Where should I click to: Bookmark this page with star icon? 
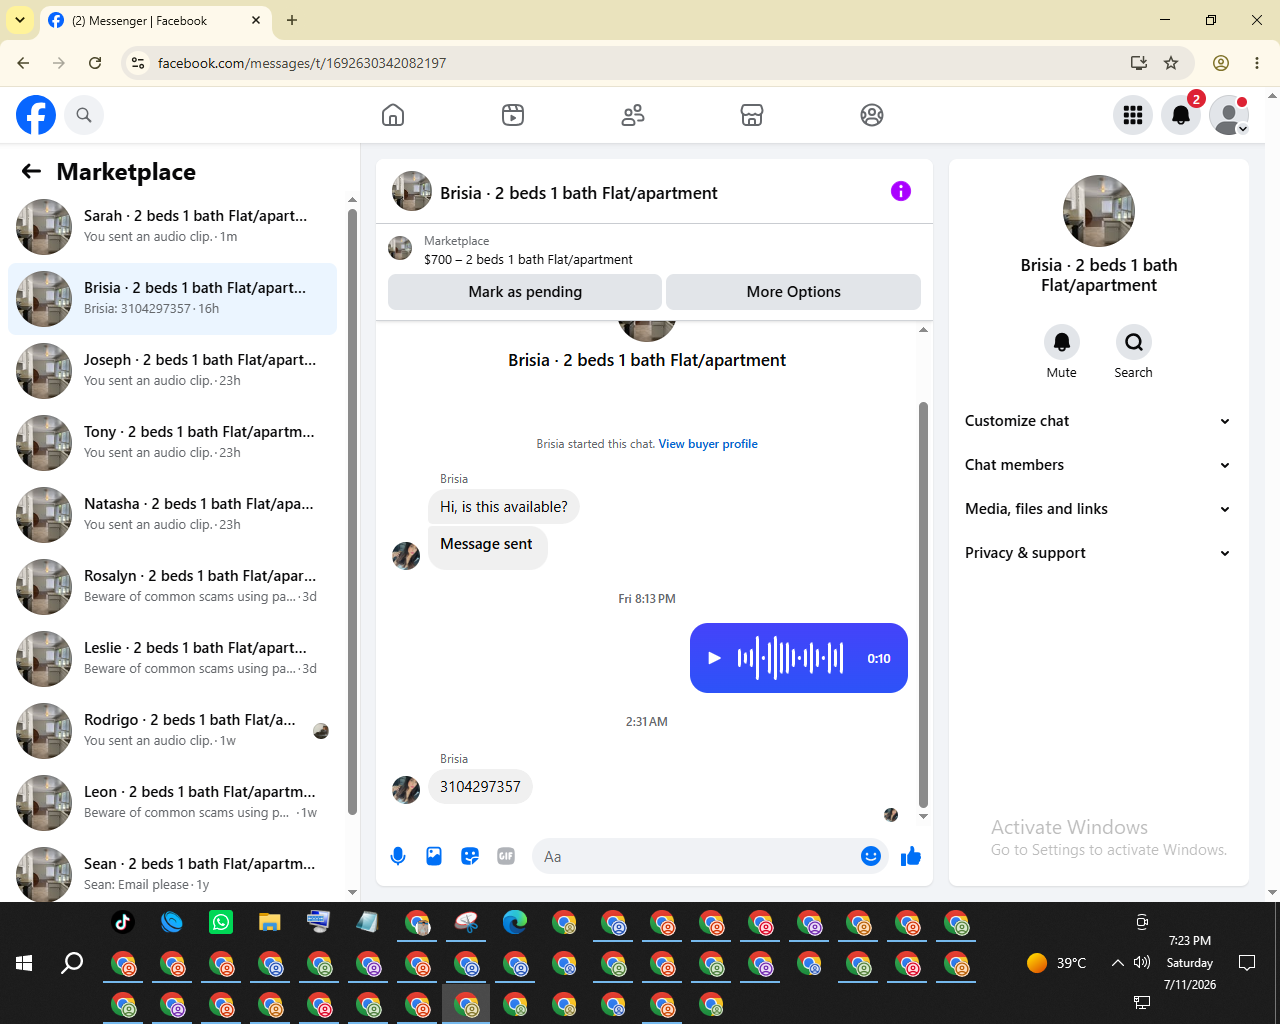coord(1171,63)
